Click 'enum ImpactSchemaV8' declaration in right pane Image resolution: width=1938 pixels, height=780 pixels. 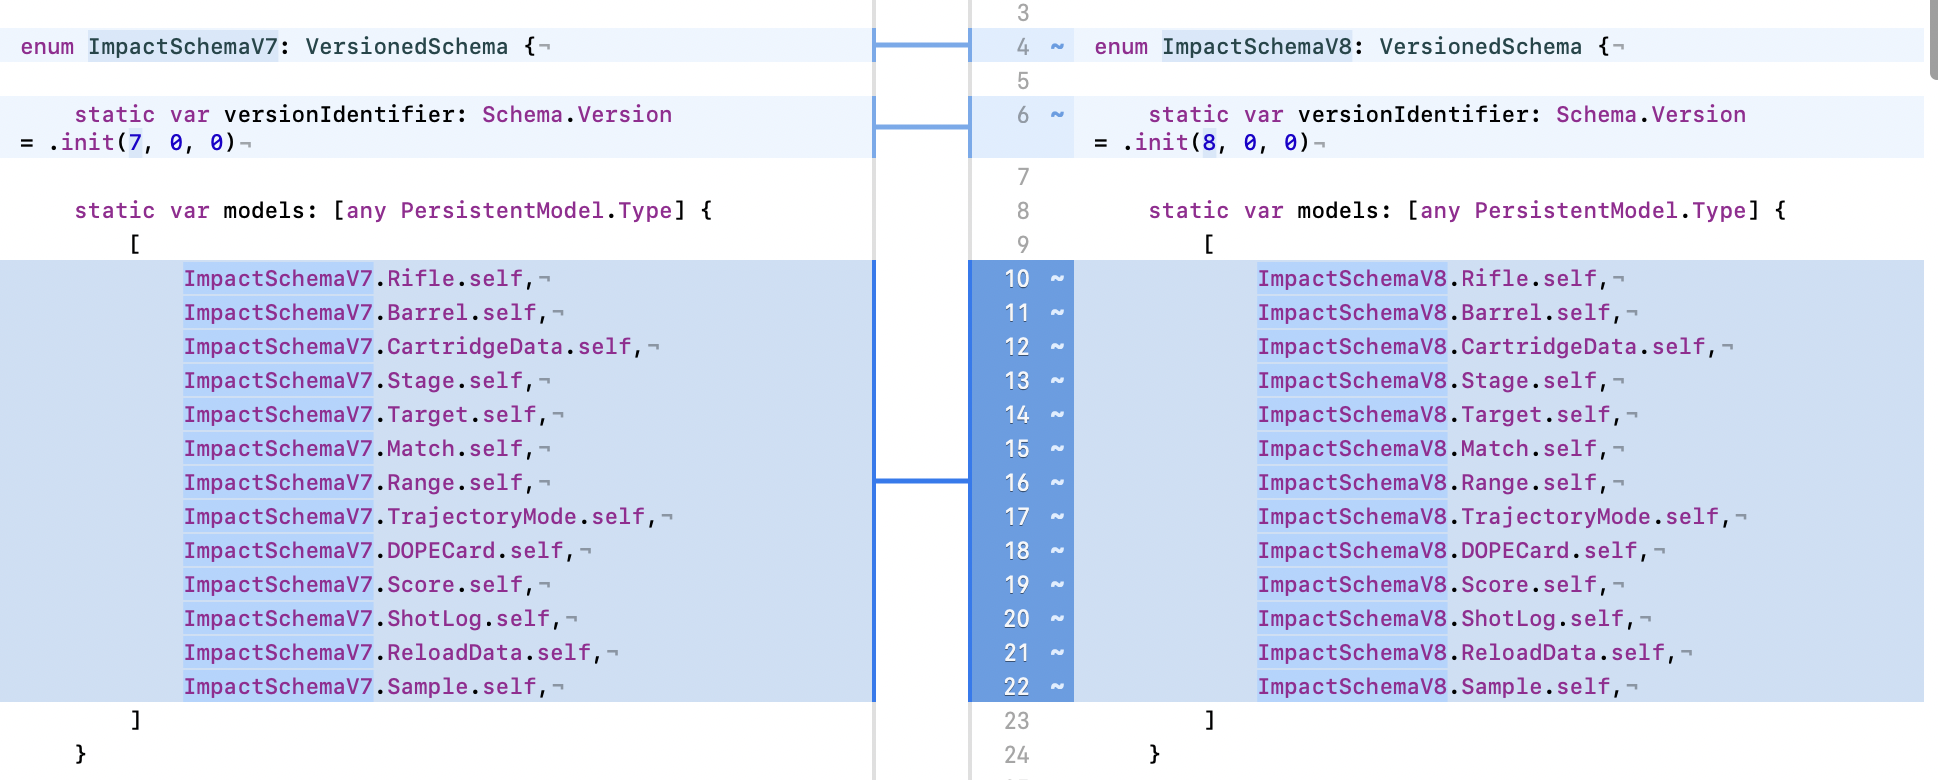click(1222, 47)
